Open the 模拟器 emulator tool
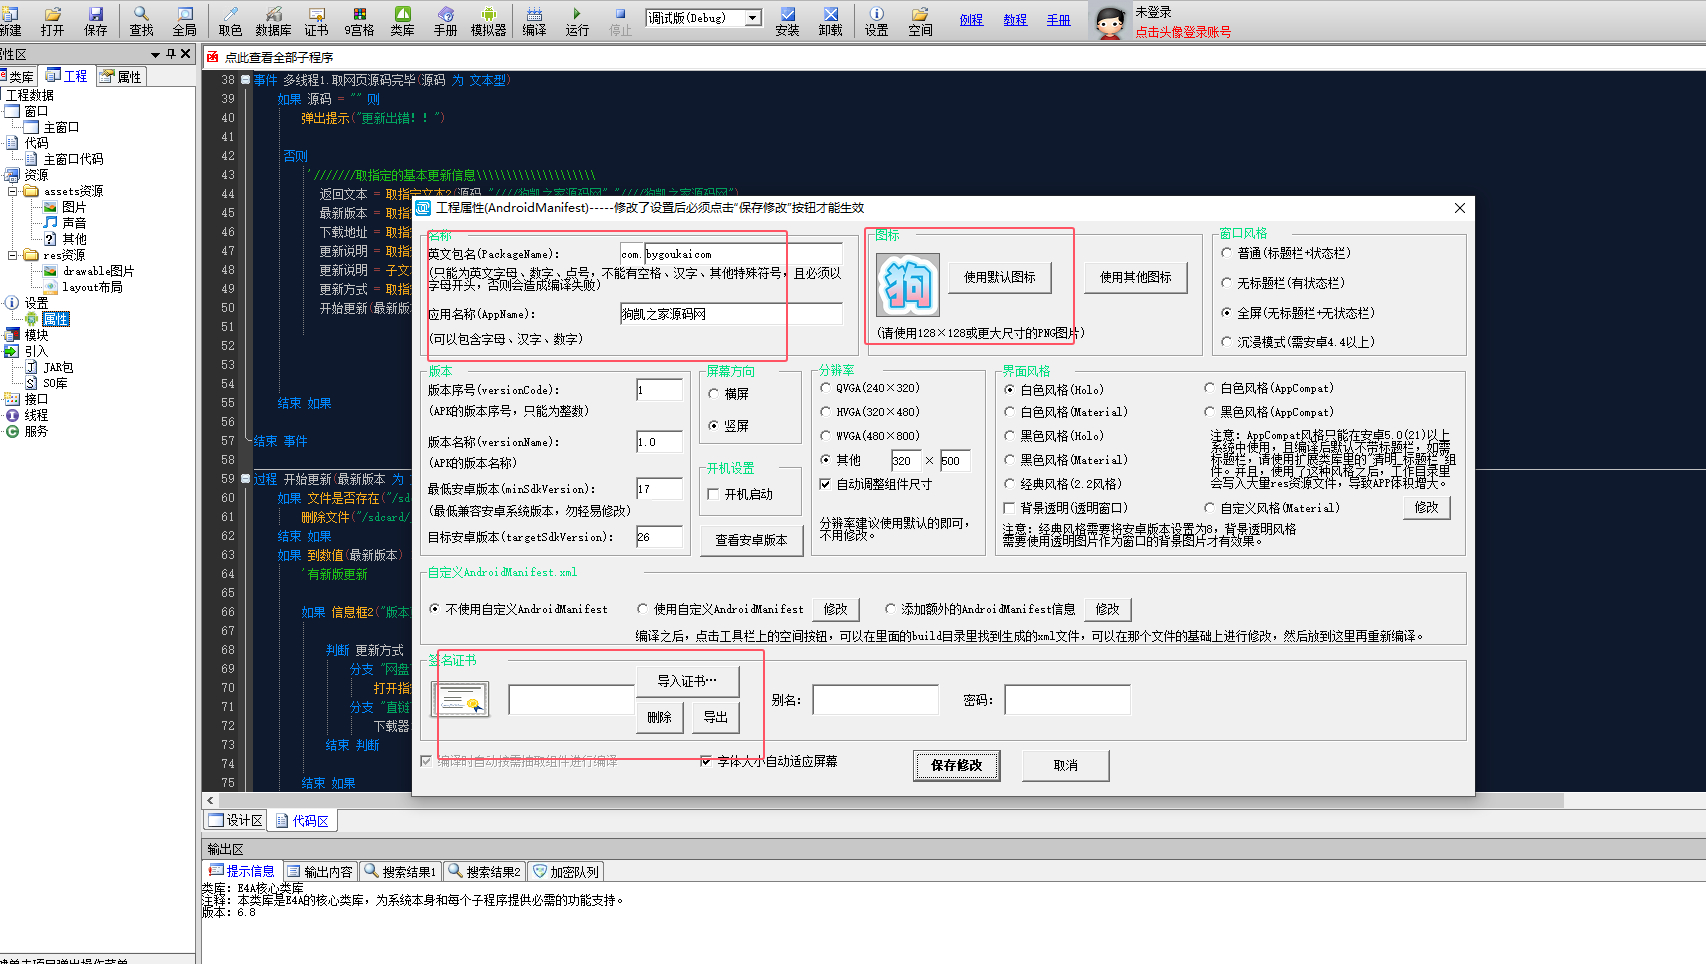This screenshot has height=964, width=1706. pos(488,21)
